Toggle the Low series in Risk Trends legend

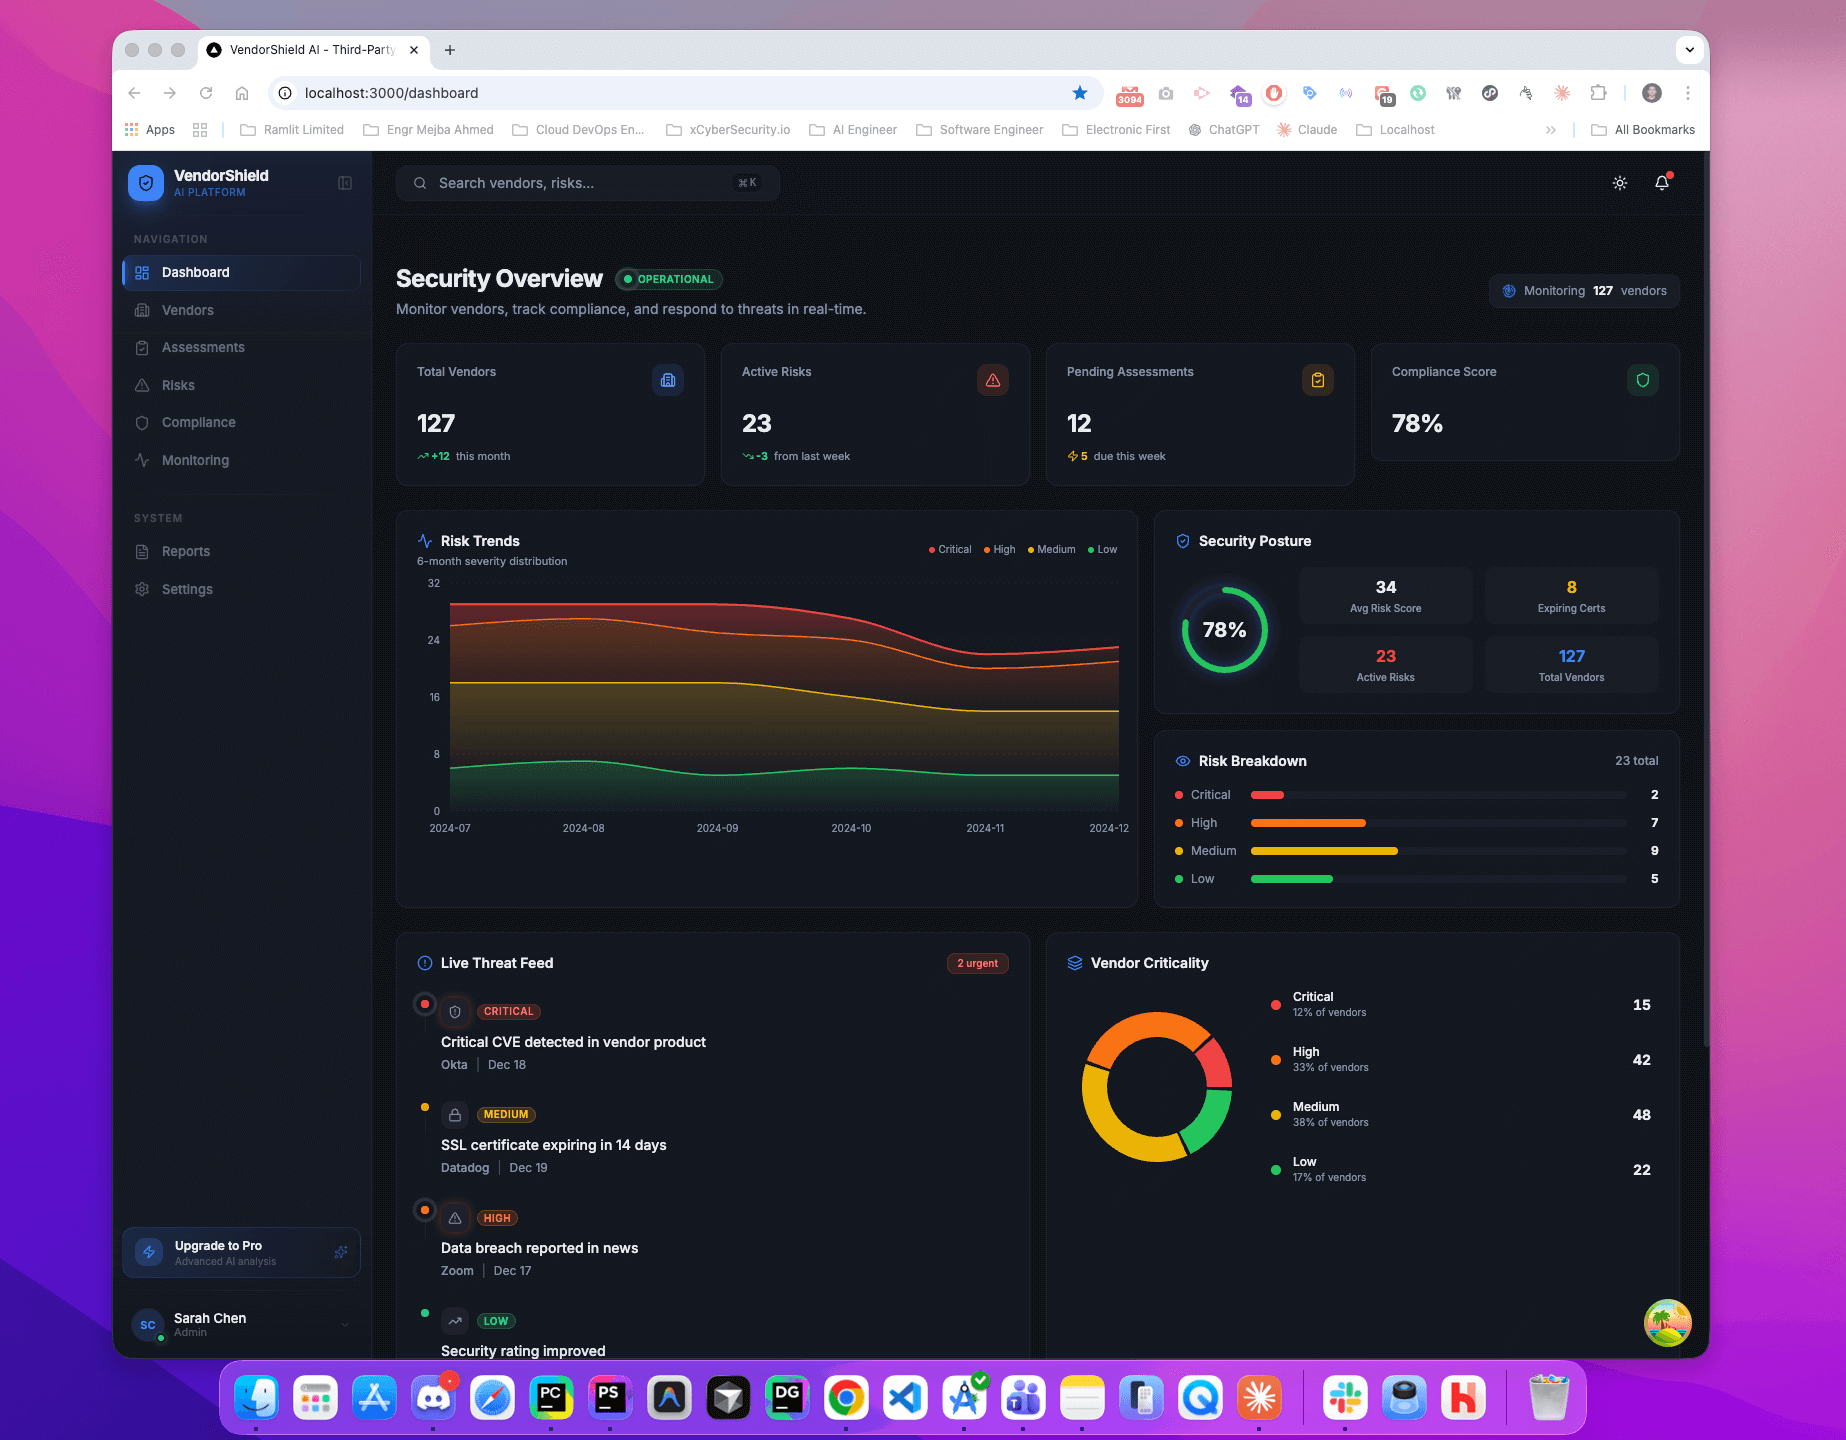pos(1101,549)
